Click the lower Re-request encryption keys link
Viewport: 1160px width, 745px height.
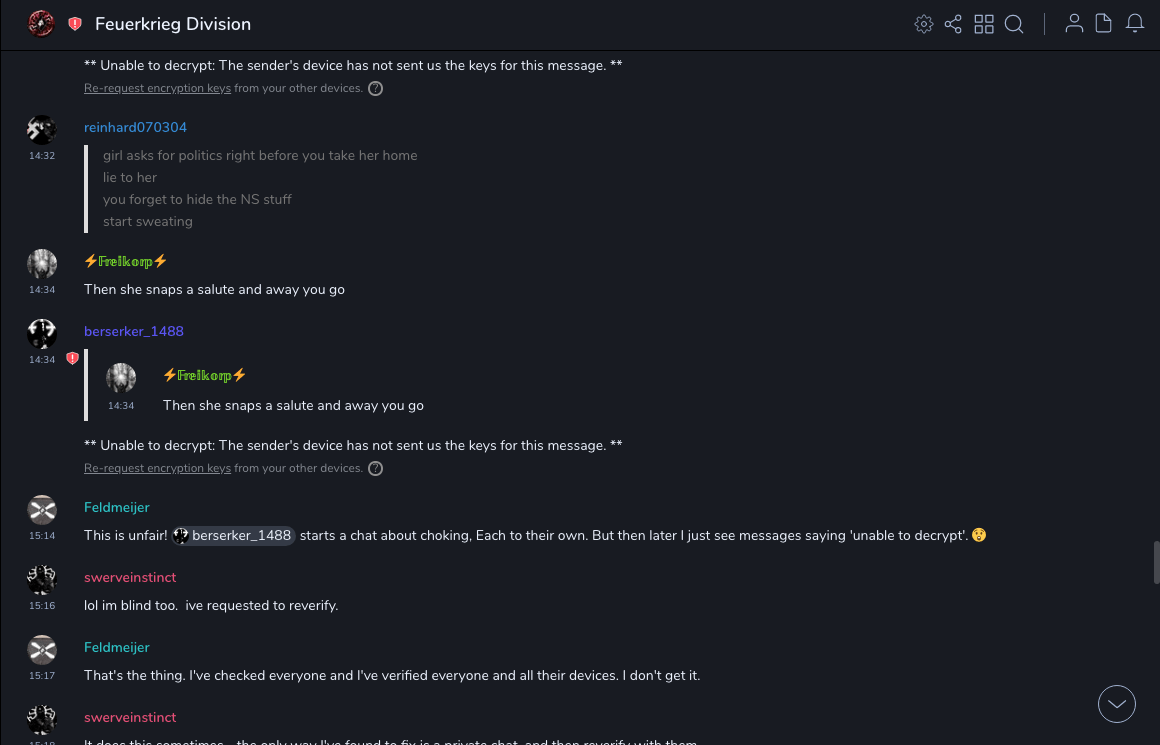[x=157, y=468]
